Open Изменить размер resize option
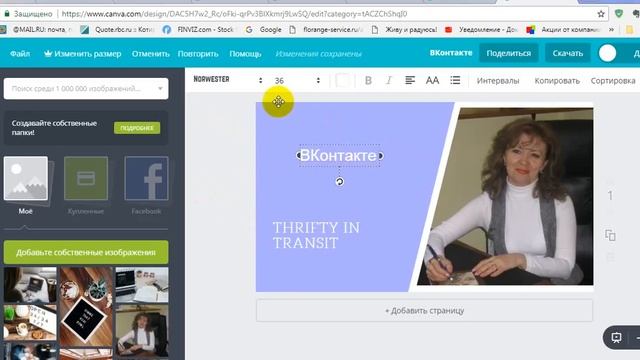Image resolution: width=640 pixels, height=360 pixels. tap(87, 54)
